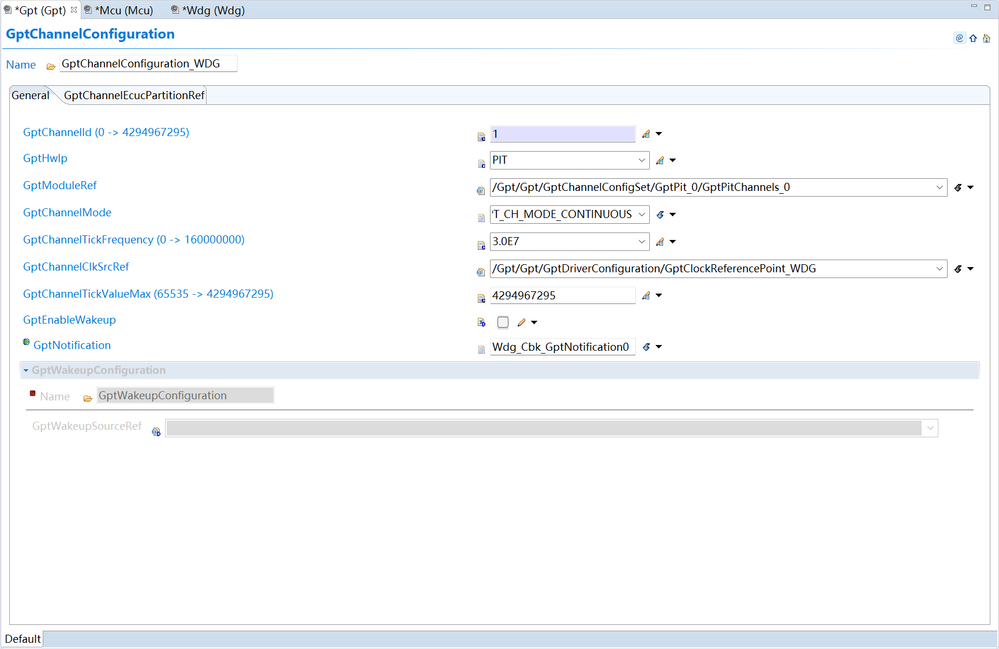Click the folder icon beside top Name field
Image resolution: width=999 pixels, height=649 pixels.
coord(50,66)
